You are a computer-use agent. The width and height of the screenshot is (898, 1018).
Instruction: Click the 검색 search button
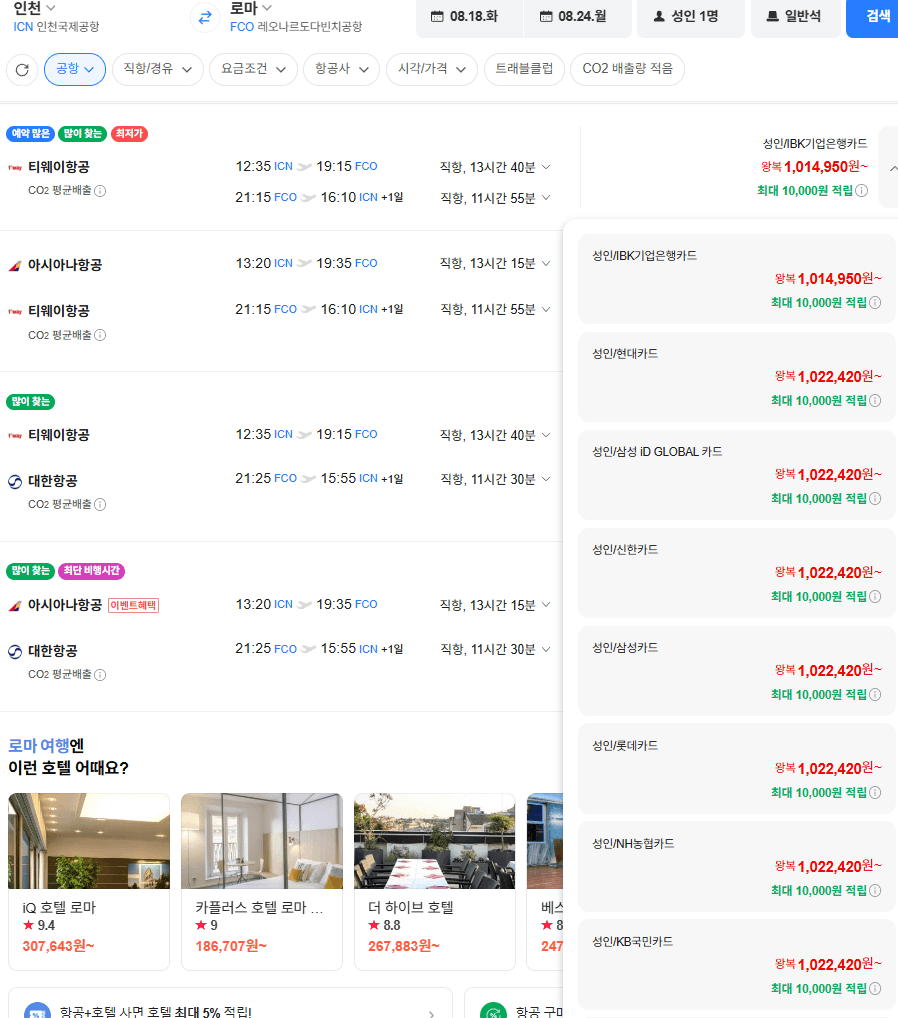[874, 17]
